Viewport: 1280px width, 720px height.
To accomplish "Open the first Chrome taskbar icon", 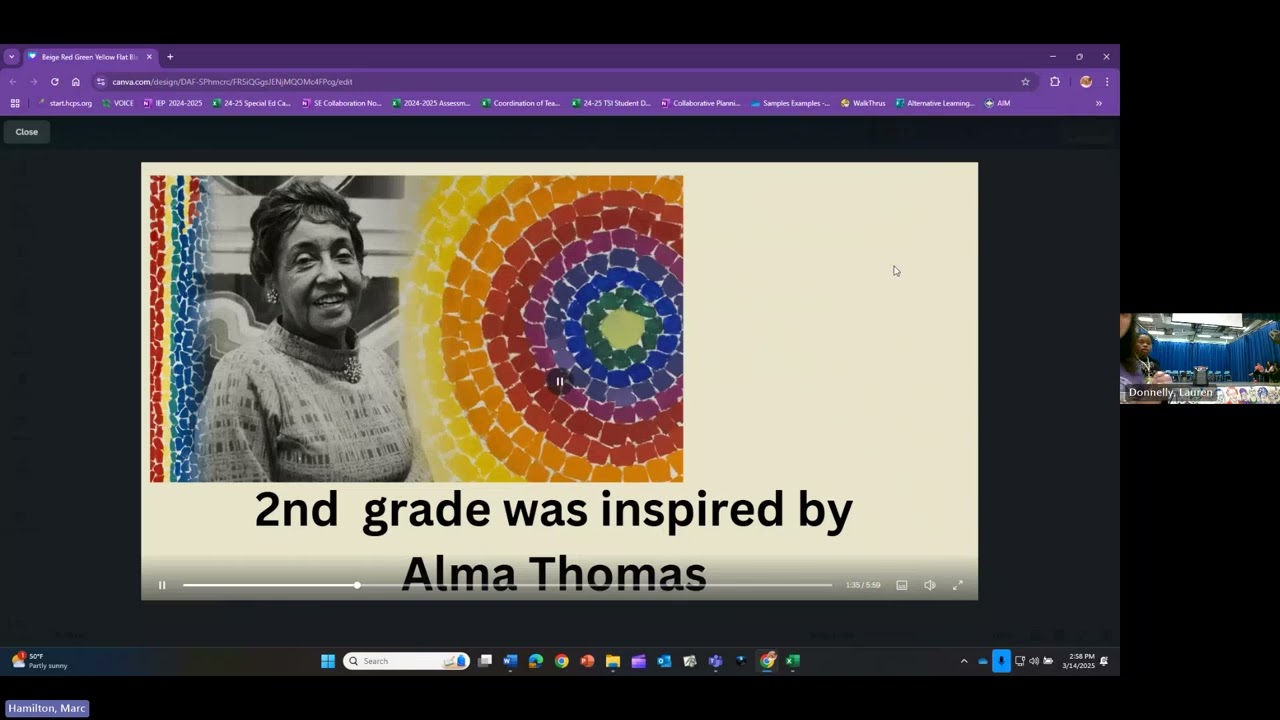I will point(562,661).
